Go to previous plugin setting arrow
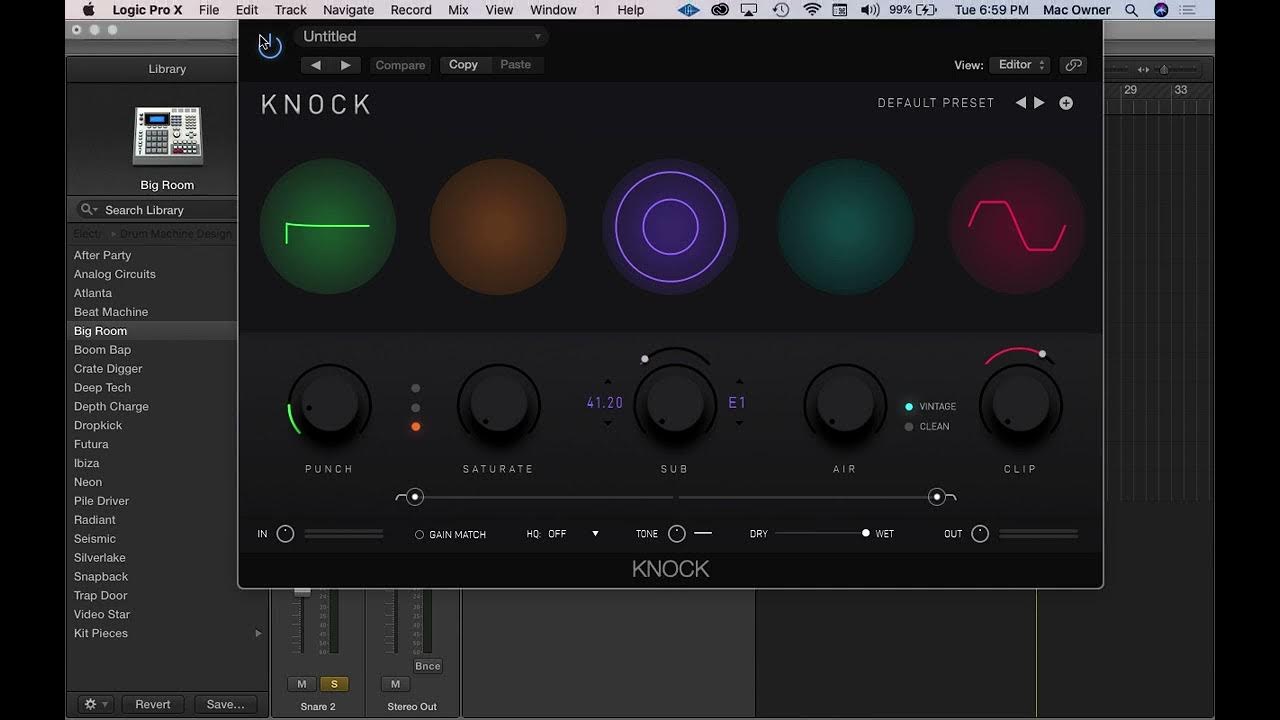Viewport: 1280px width, 720px height. 316,65
